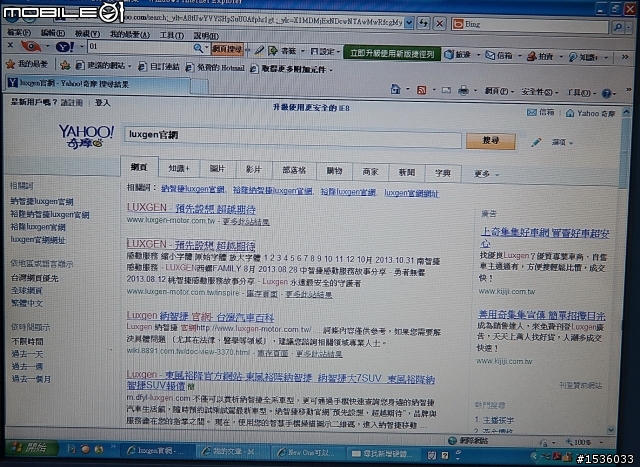Click 升級使用更安全的 IE8 link
640x467 pixels.
[311, 108]
